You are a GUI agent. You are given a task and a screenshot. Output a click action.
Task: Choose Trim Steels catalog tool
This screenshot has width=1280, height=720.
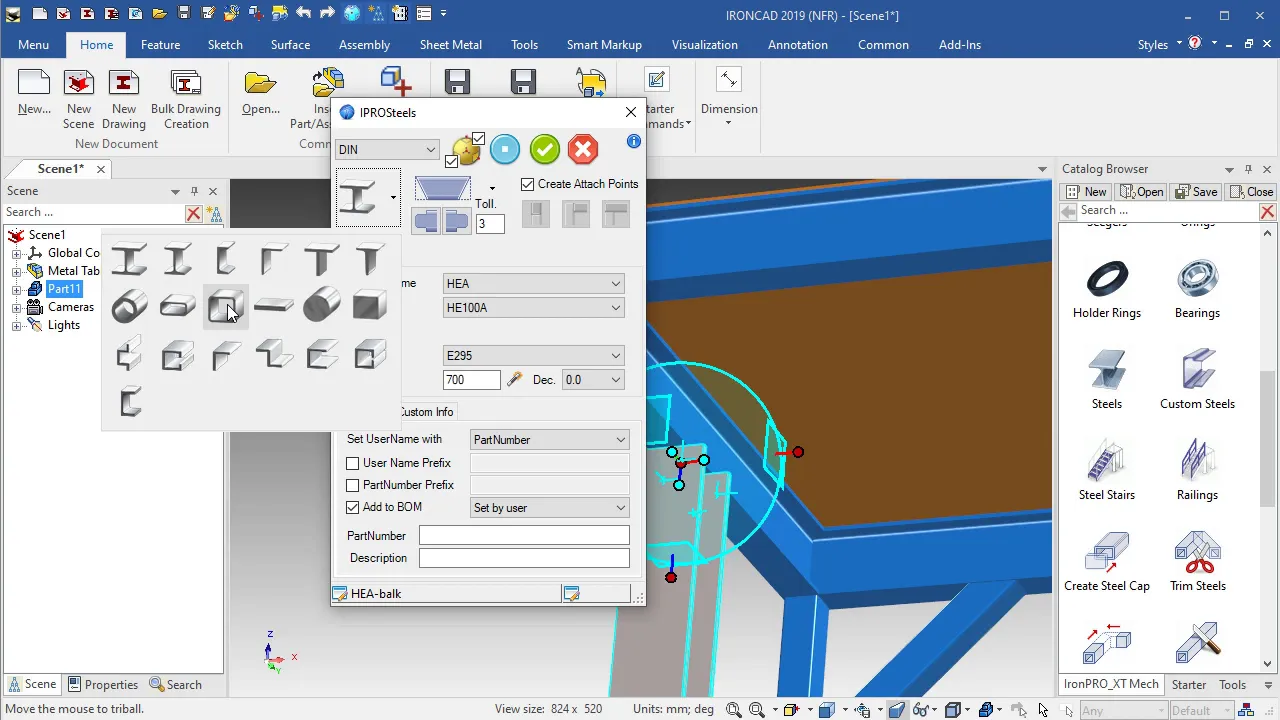click(x=1198, y=562)
